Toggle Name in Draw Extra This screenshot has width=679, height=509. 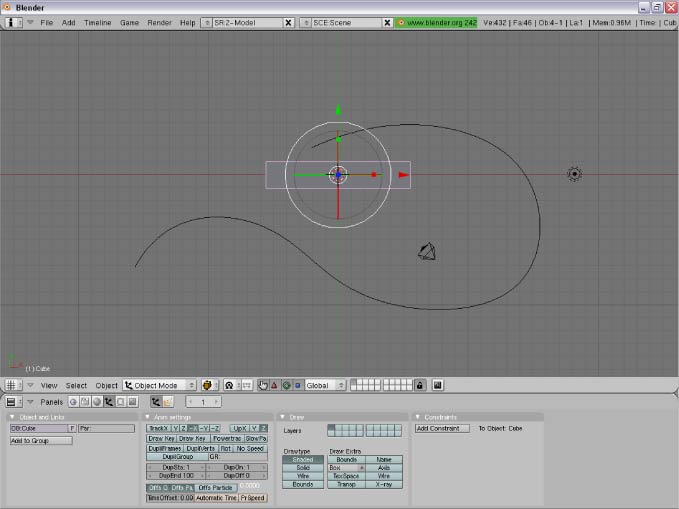(x=384, y=460)
